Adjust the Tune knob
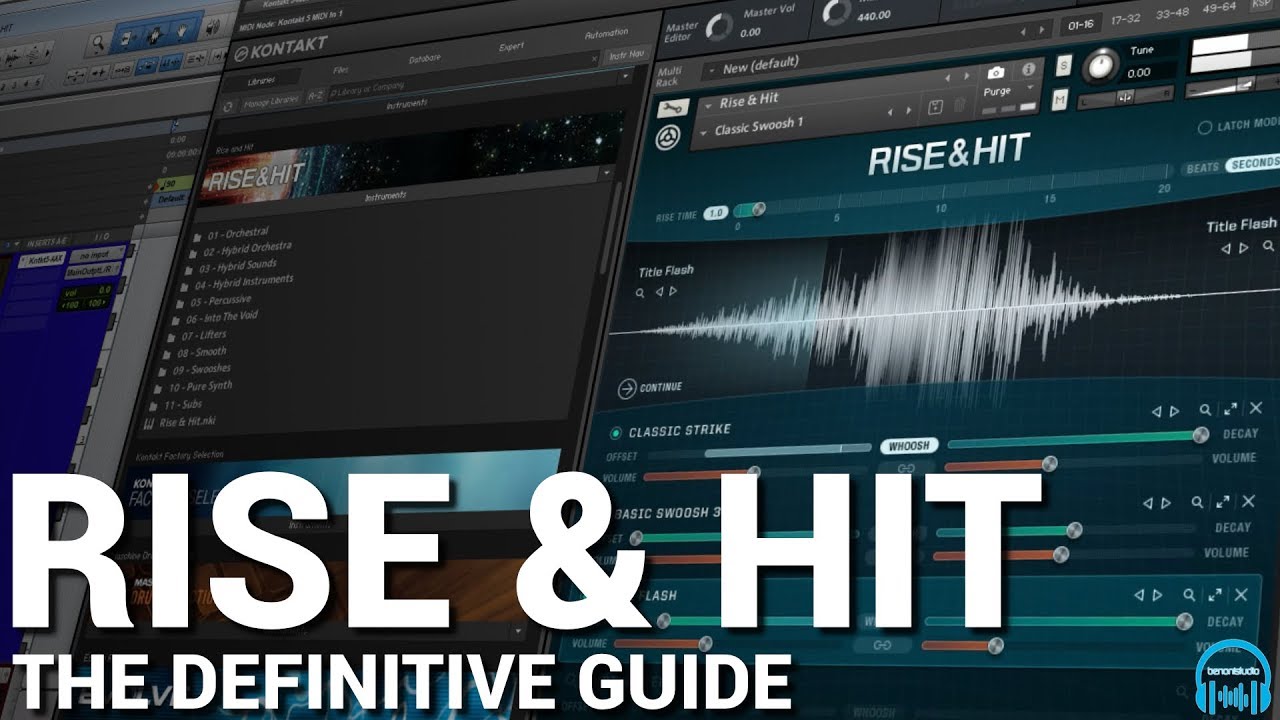Viewport: 1280px width, 720px height. point(1099,65)
